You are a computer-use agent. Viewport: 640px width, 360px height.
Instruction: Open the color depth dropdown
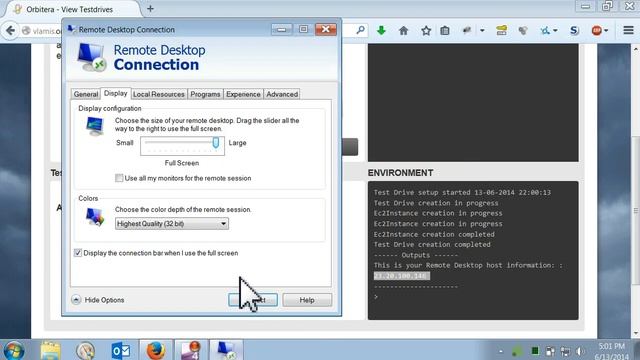tap(171, 224)
